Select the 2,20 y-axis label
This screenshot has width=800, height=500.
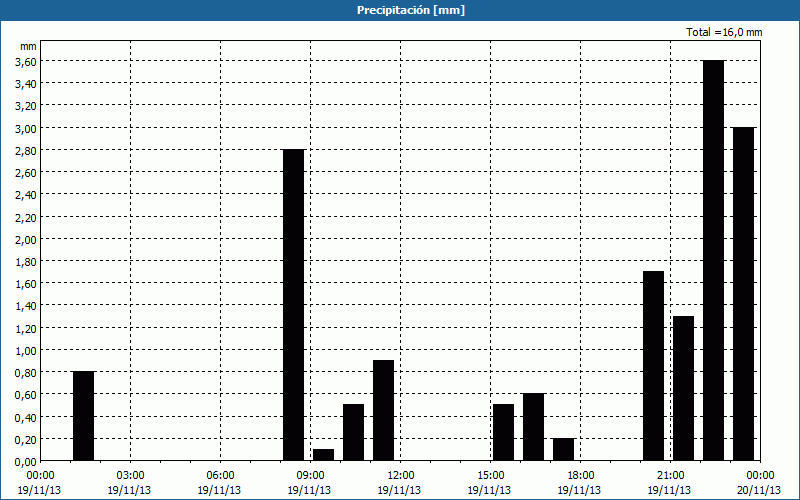26,217
